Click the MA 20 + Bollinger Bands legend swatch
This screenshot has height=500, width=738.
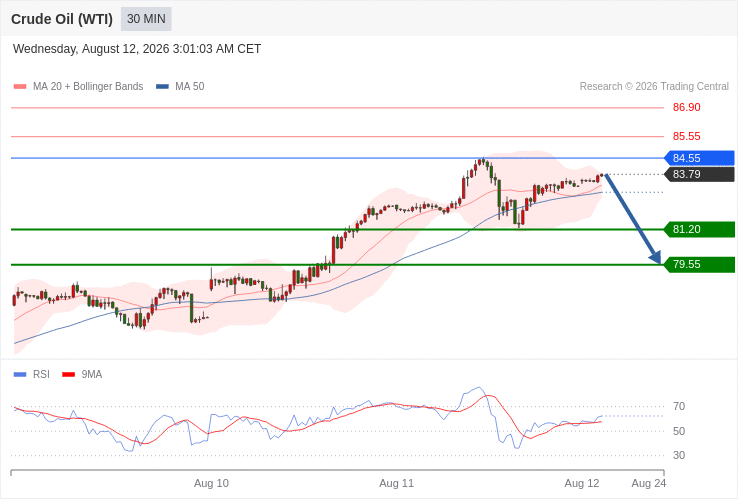pyautogui.click(x=20, y=87)
